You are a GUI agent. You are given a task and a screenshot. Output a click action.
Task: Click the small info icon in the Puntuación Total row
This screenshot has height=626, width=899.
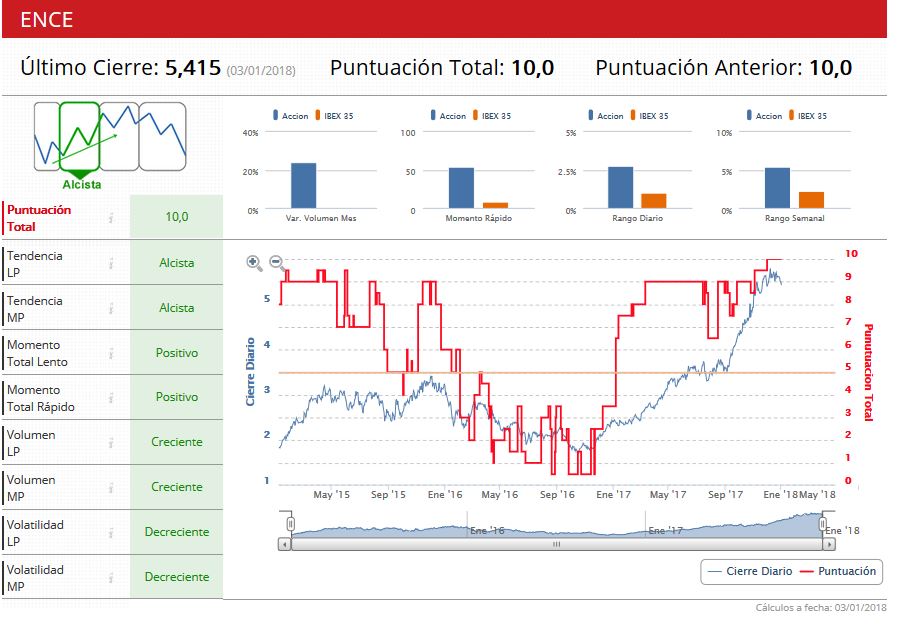[111, 217]
